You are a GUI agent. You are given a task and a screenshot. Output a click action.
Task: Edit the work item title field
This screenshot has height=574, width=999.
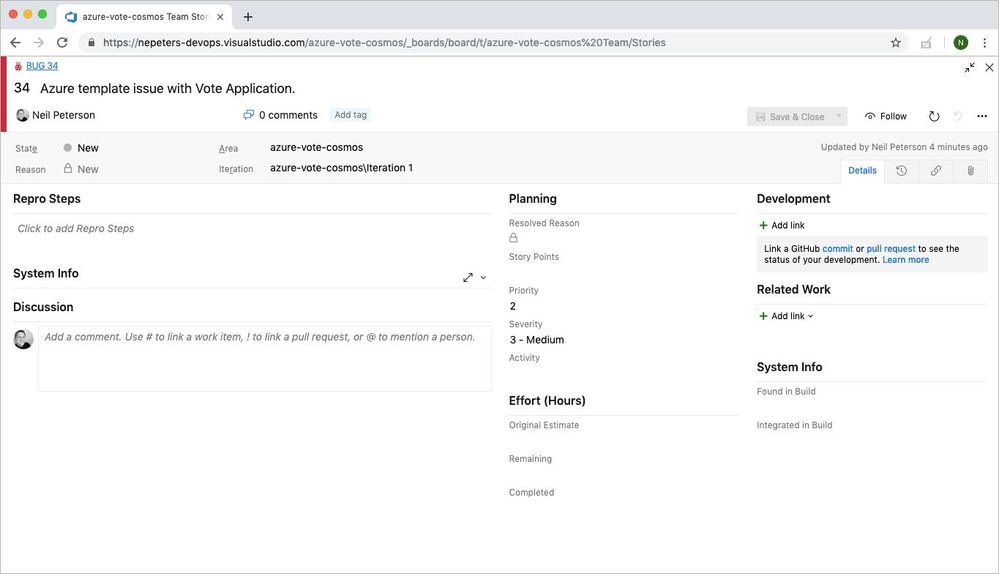(168, 89)
